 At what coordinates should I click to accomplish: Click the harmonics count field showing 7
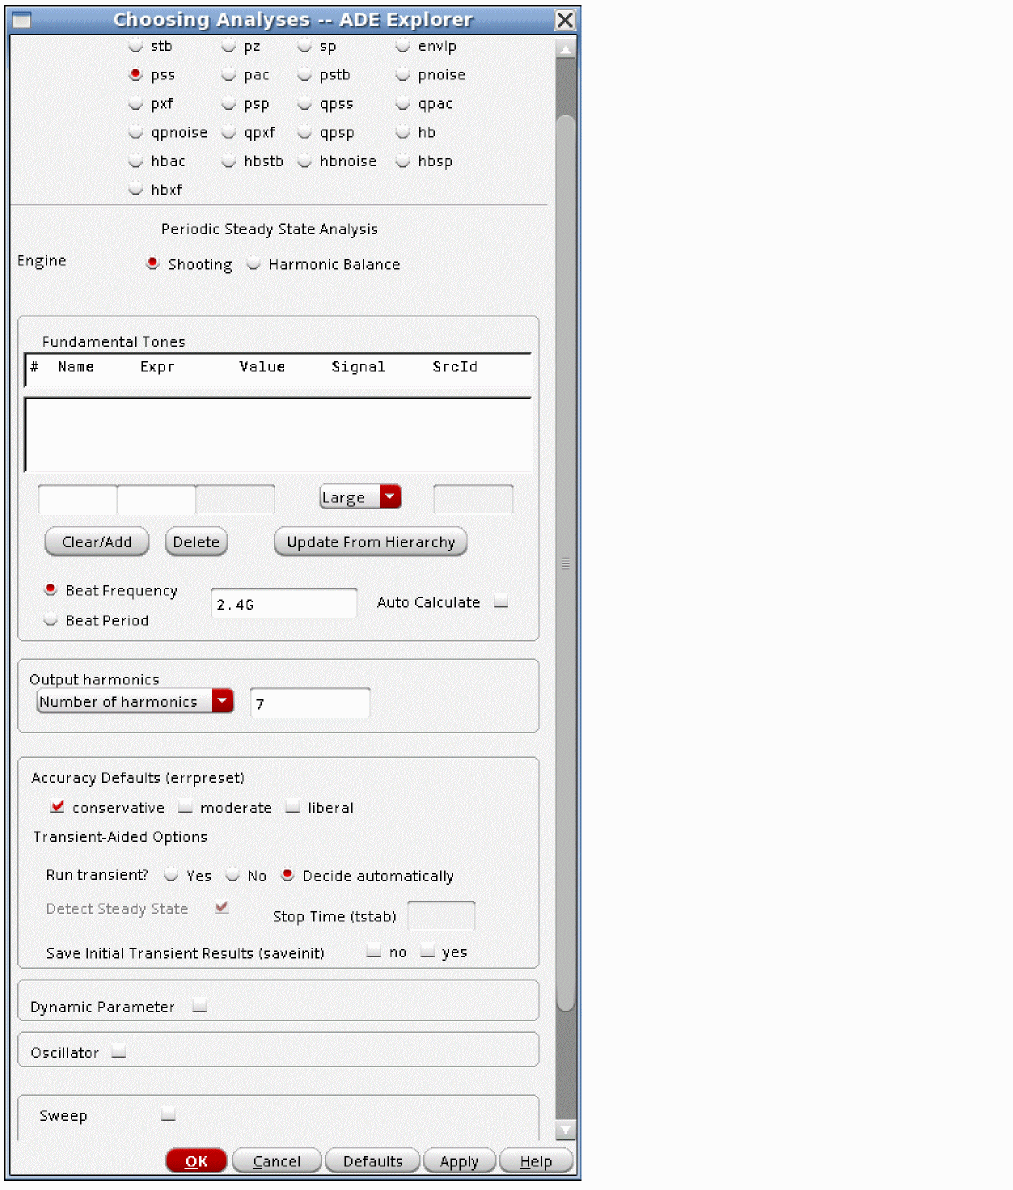(x=310, y=704)
